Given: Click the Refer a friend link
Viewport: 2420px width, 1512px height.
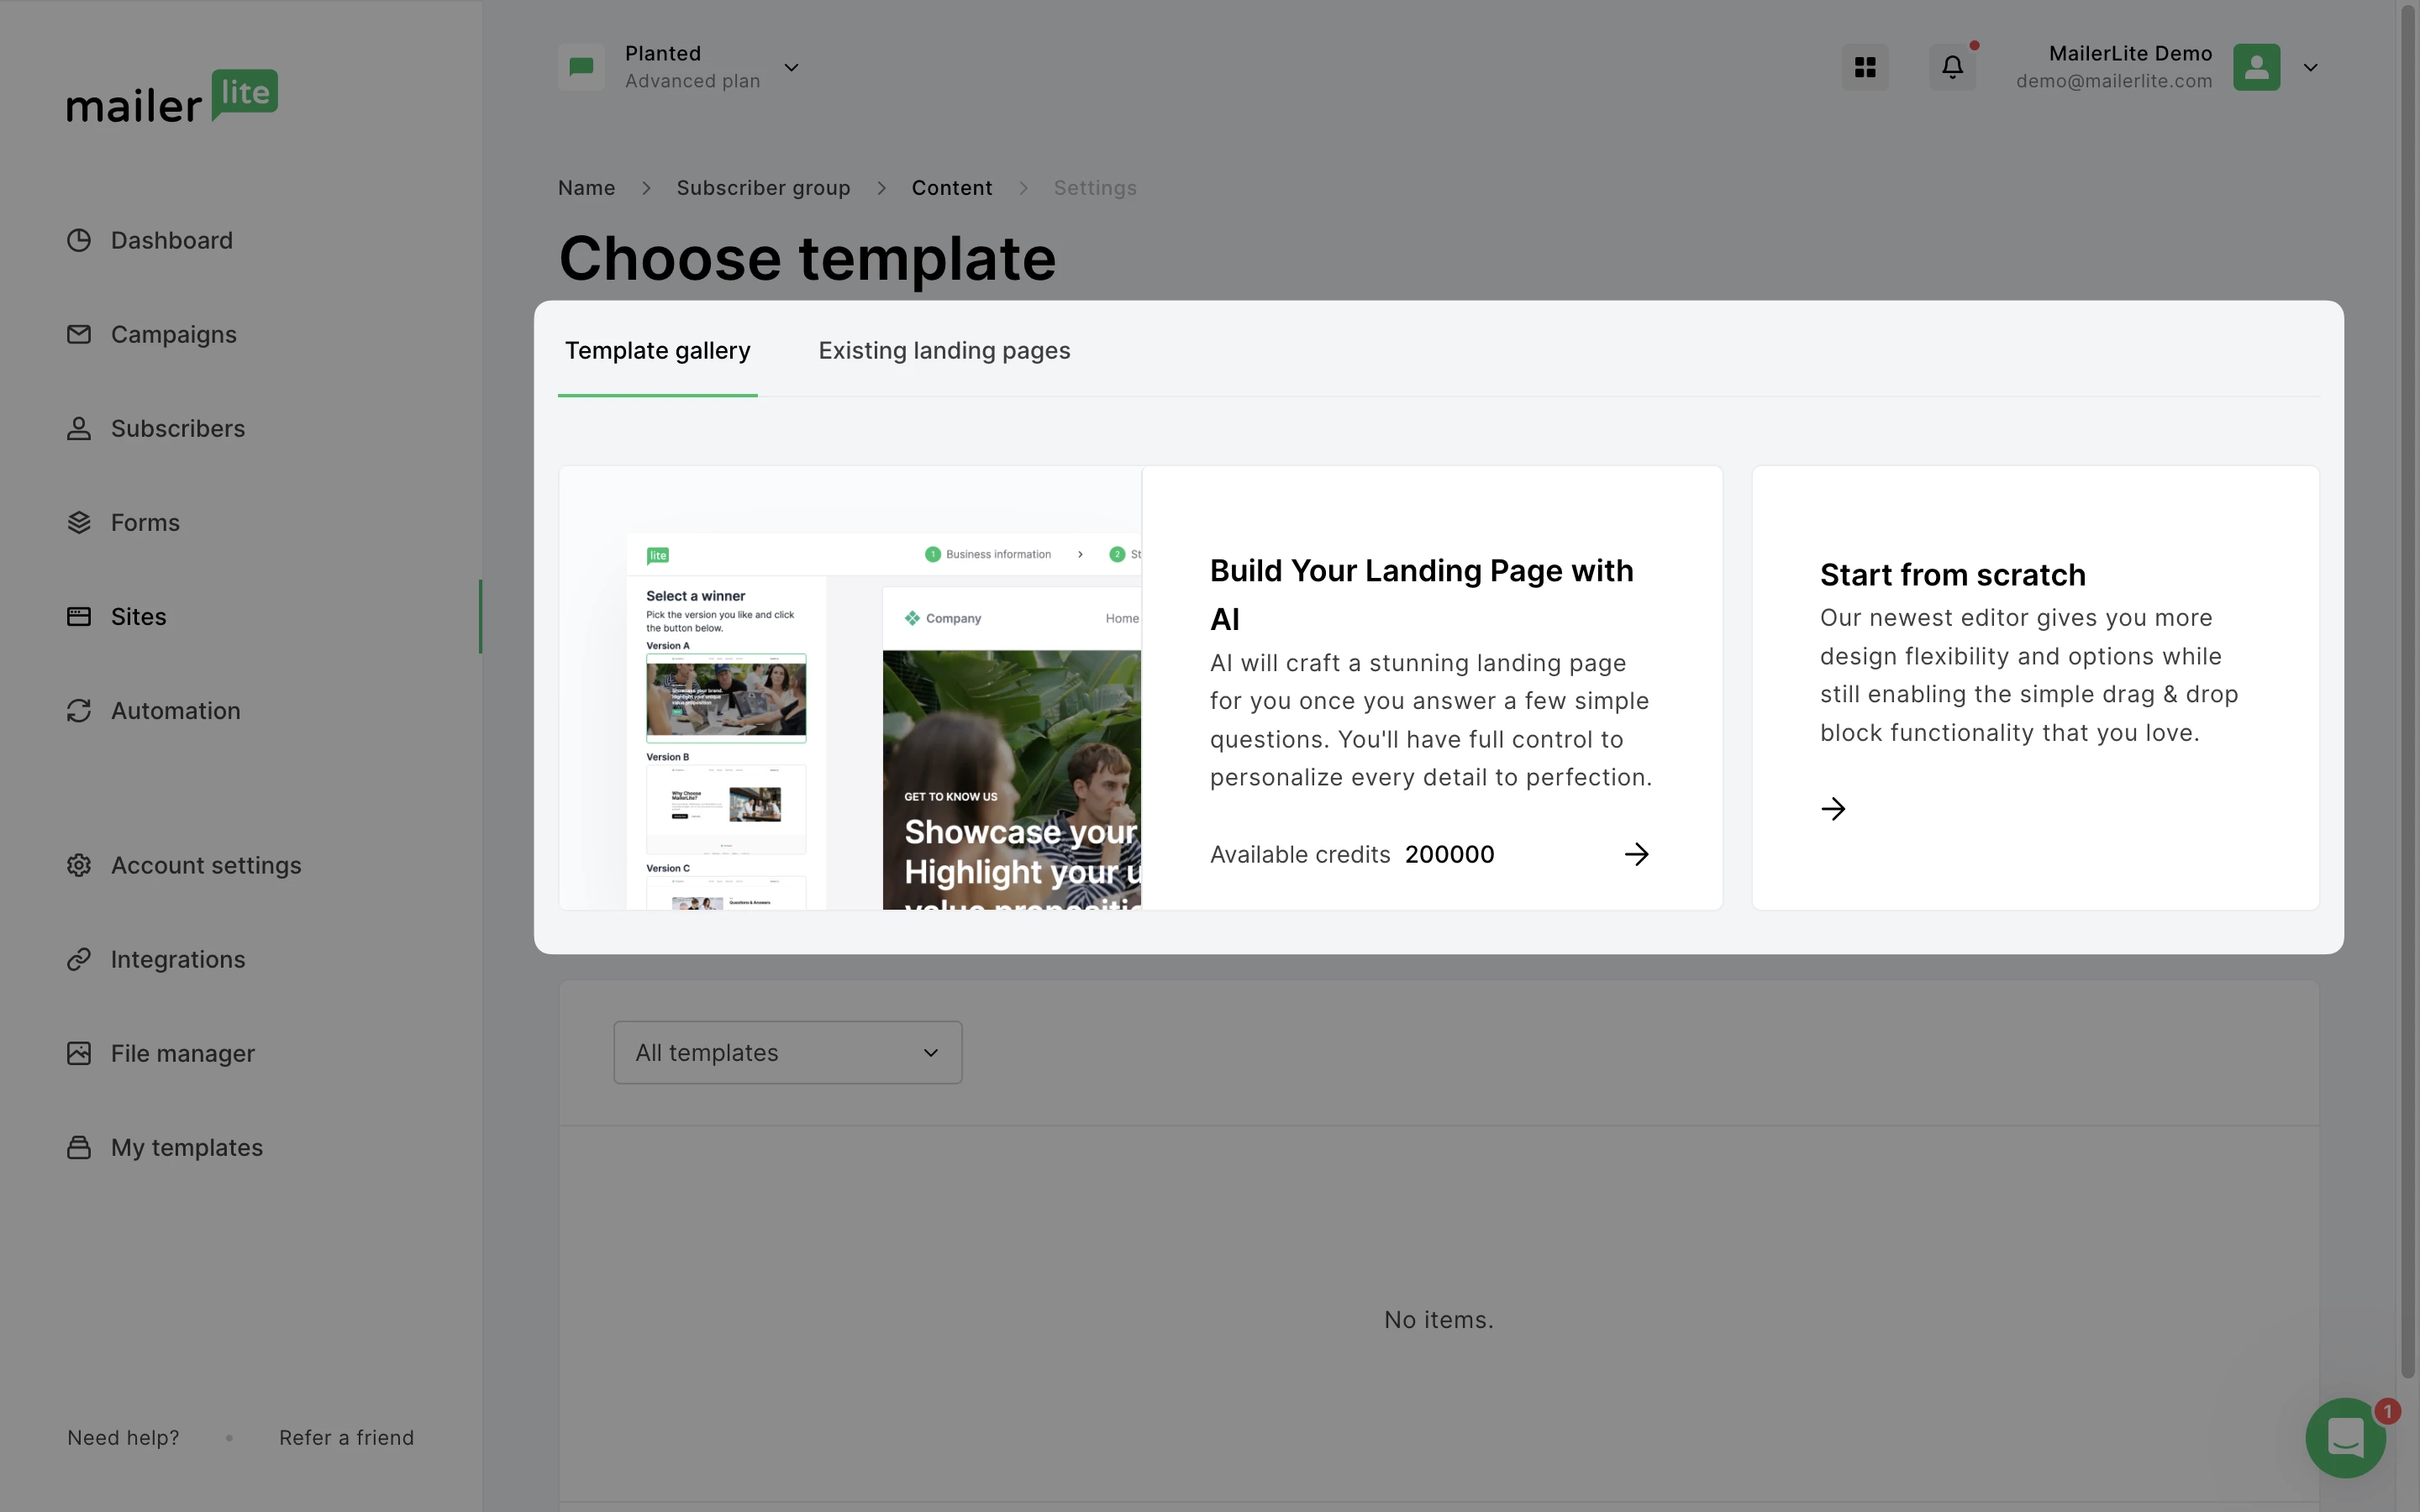Looking at the screenshot, I should [x=346, y=1437].
